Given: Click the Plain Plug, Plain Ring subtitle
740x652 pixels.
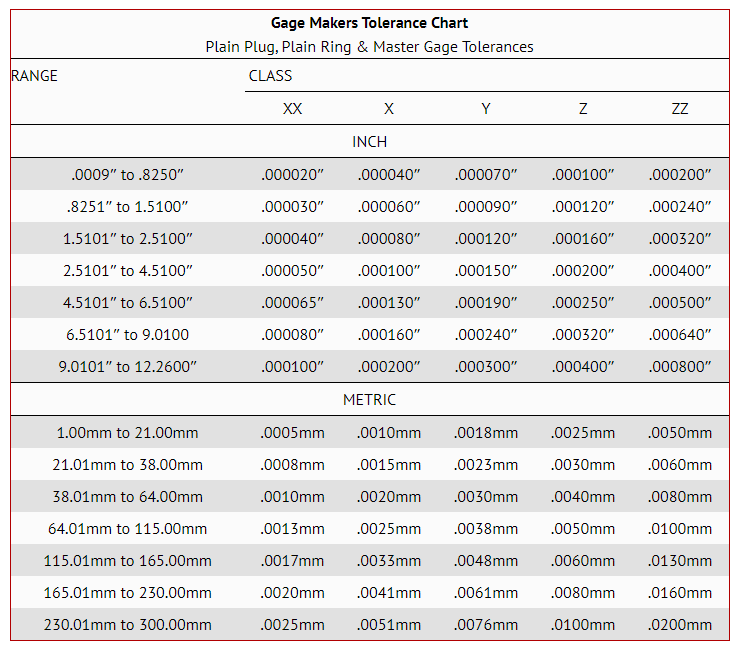Looking at the screenshot, I should point(369,47).
